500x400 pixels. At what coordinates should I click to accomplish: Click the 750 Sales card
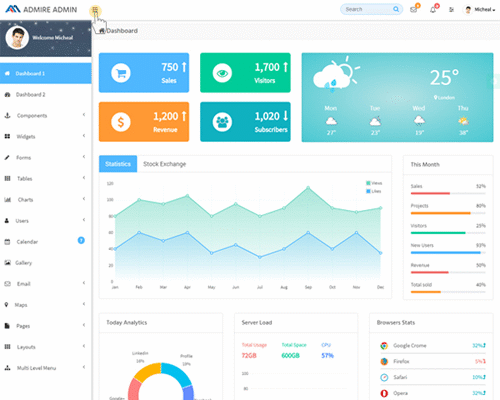tap(144, 73)
